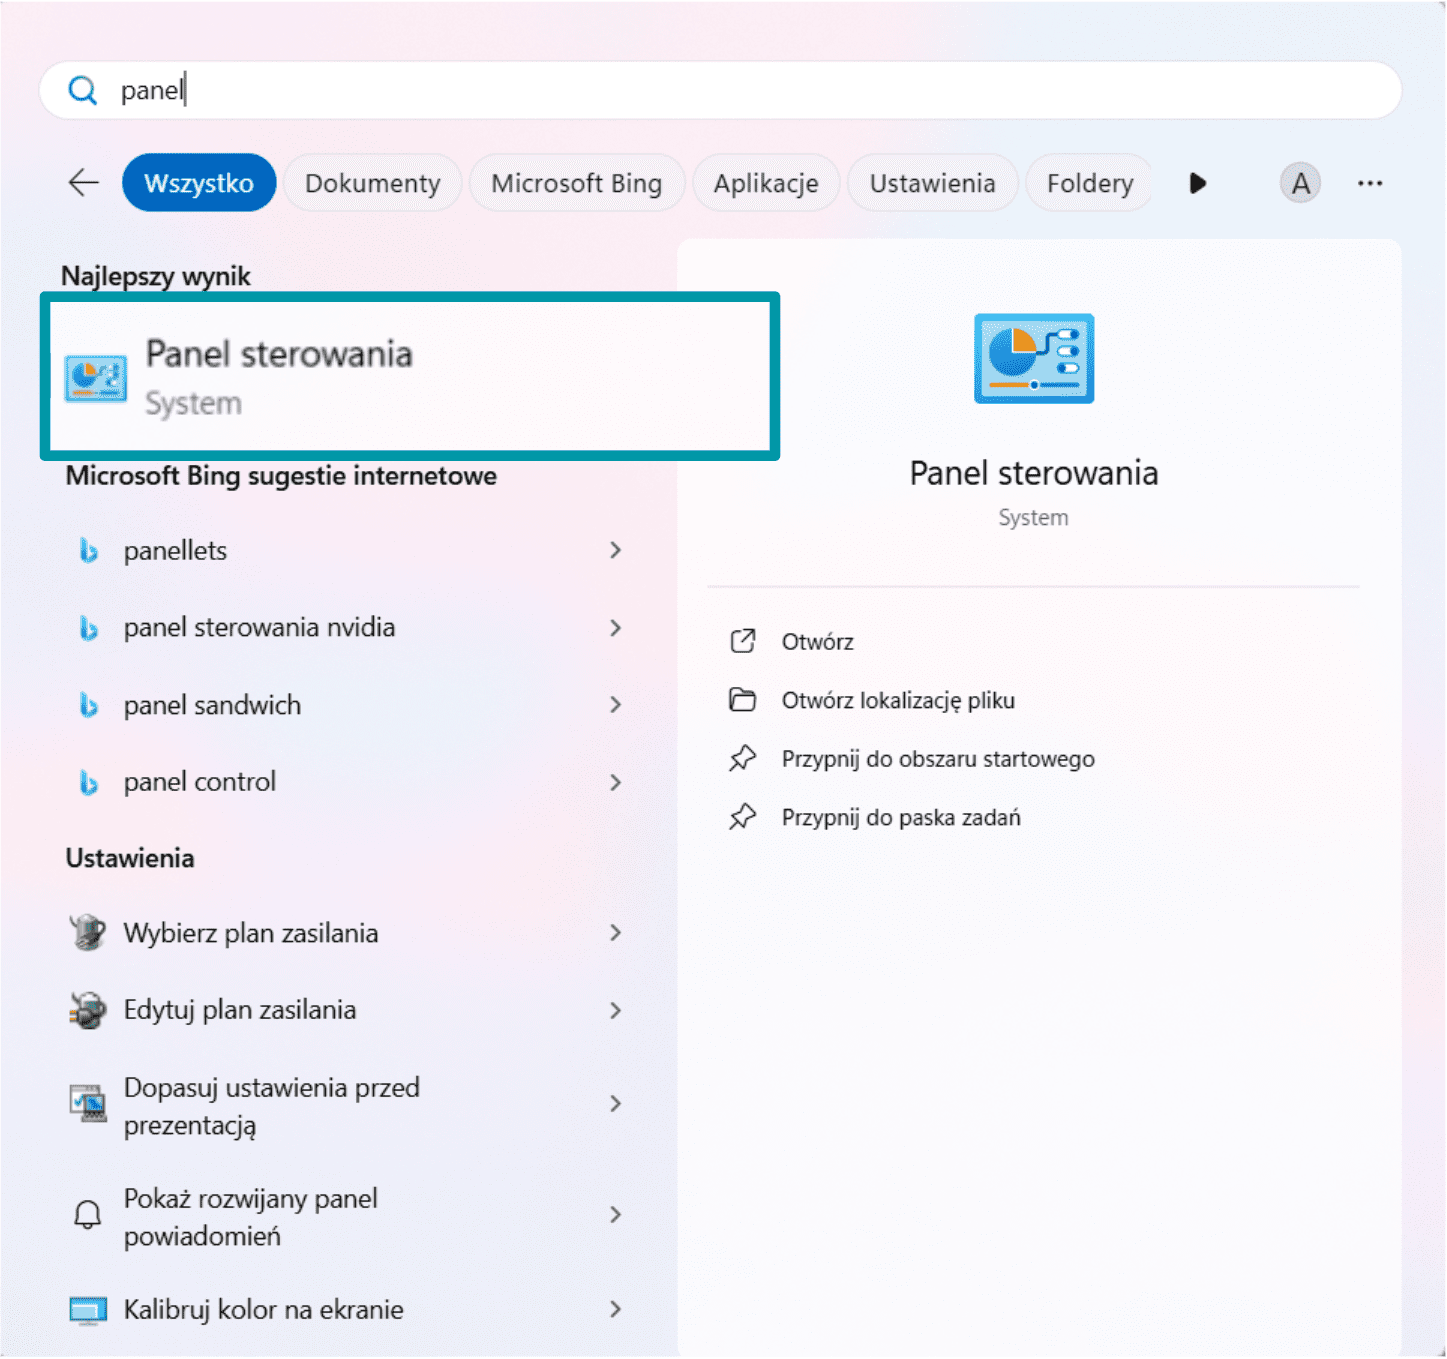Switch to the Aplikacje filter tab
Screen dimensions: 1447x1359
point(765,183)
